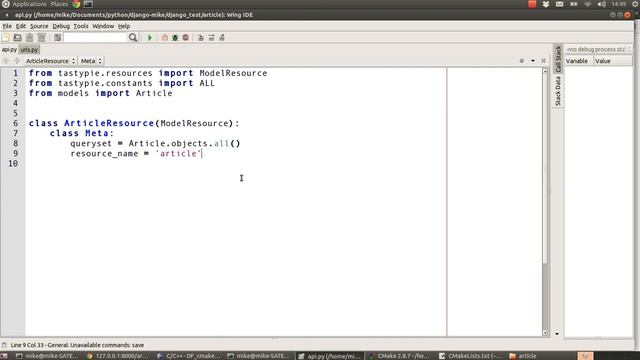Viewport: 640px width, 360px height.
Task: Open the Wi-Fi network indicator
Action: (x=588, y=4)
